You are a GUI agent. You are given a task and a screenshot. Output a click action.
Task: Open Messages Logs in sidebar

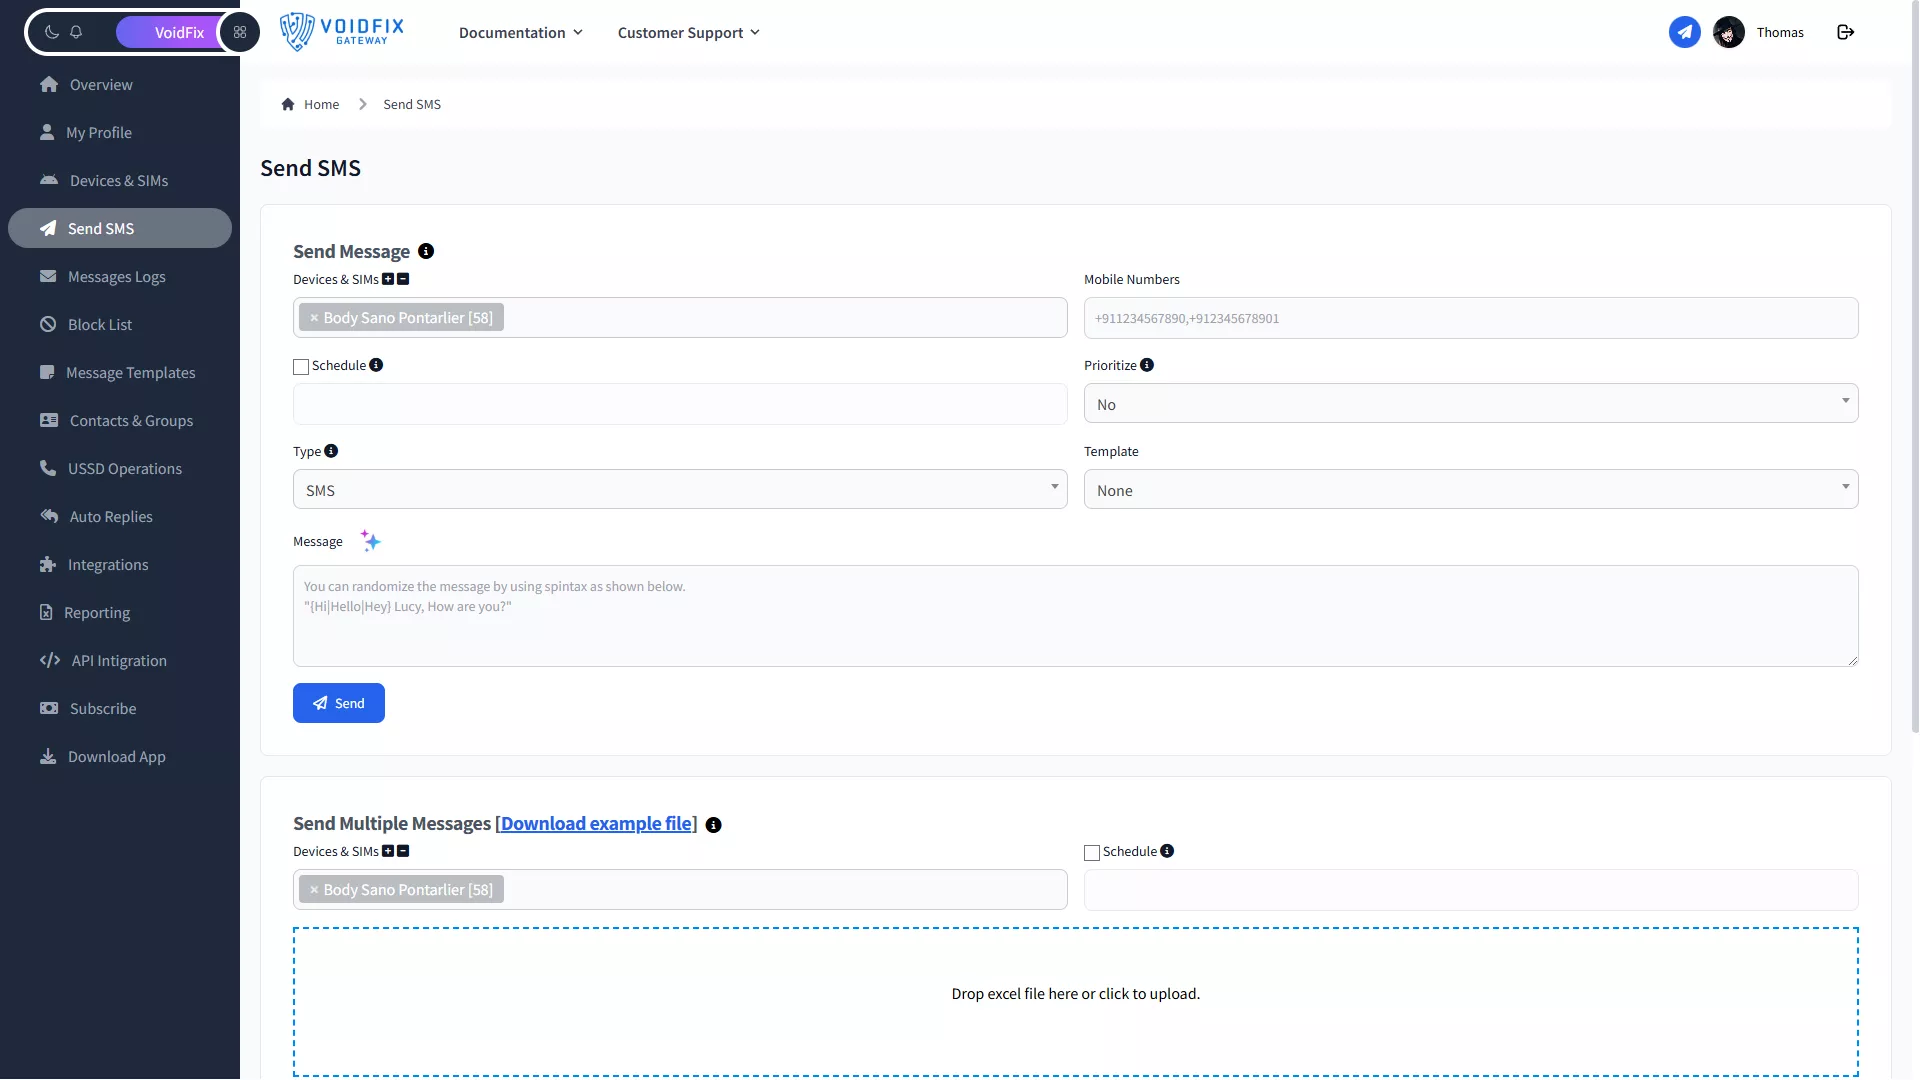116,277
